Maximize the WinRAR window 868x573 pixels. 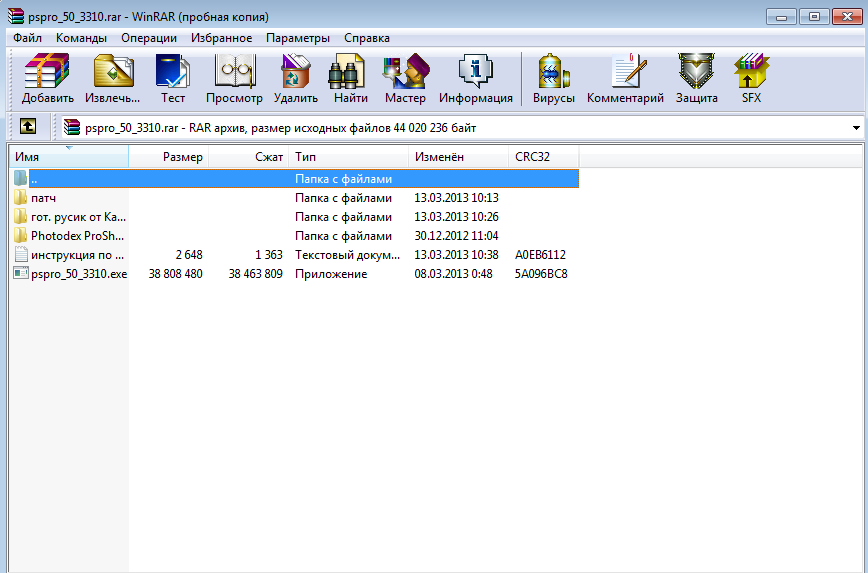(814, 17)
